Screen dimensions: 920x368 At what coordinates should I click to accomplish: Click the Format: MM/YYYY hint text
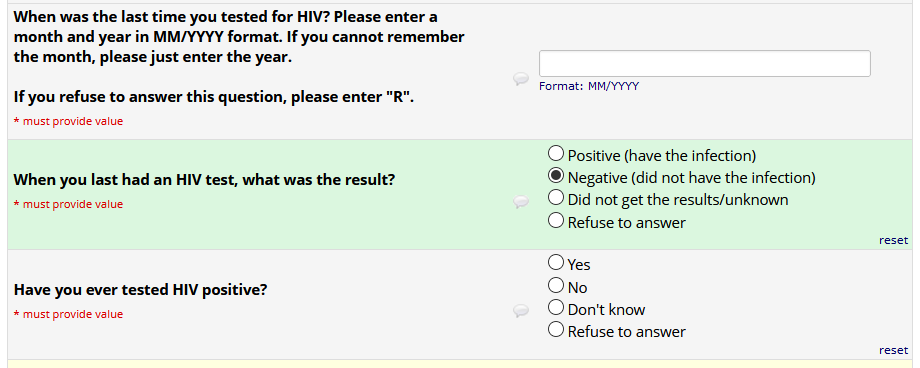(589, 86)
